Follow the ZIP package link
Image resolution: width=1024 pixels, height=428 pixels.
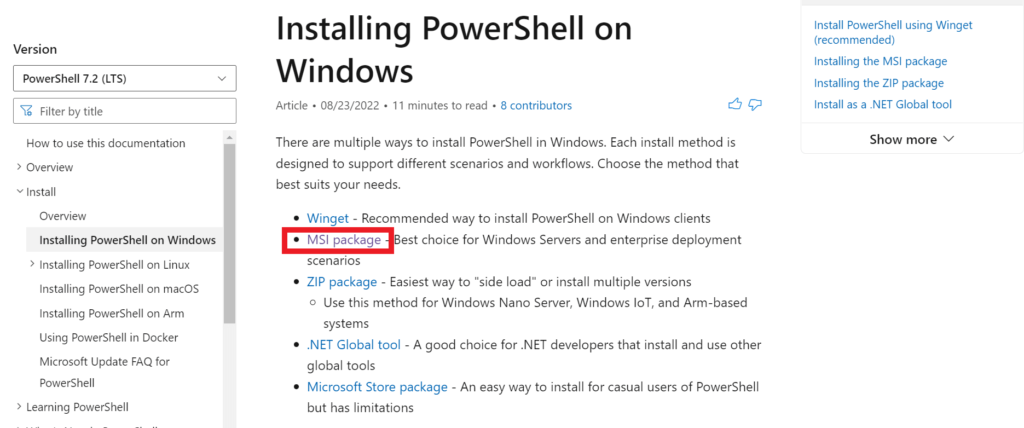pyautogui.click(x=342, y=282)
